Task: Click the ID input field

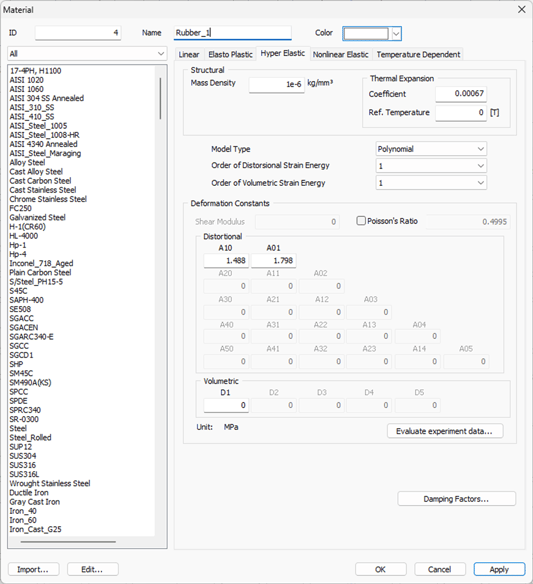Action: [x=78, y=33]
